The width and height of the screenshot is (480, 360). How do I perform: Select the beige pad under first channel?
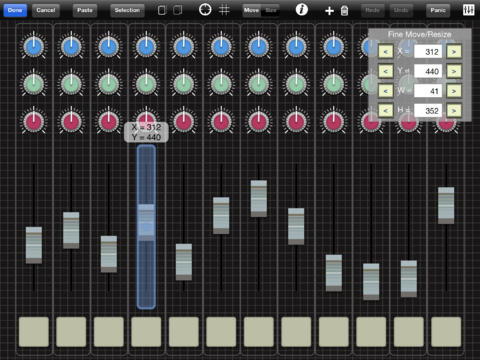pyautogui.click(x=34, y=332)
